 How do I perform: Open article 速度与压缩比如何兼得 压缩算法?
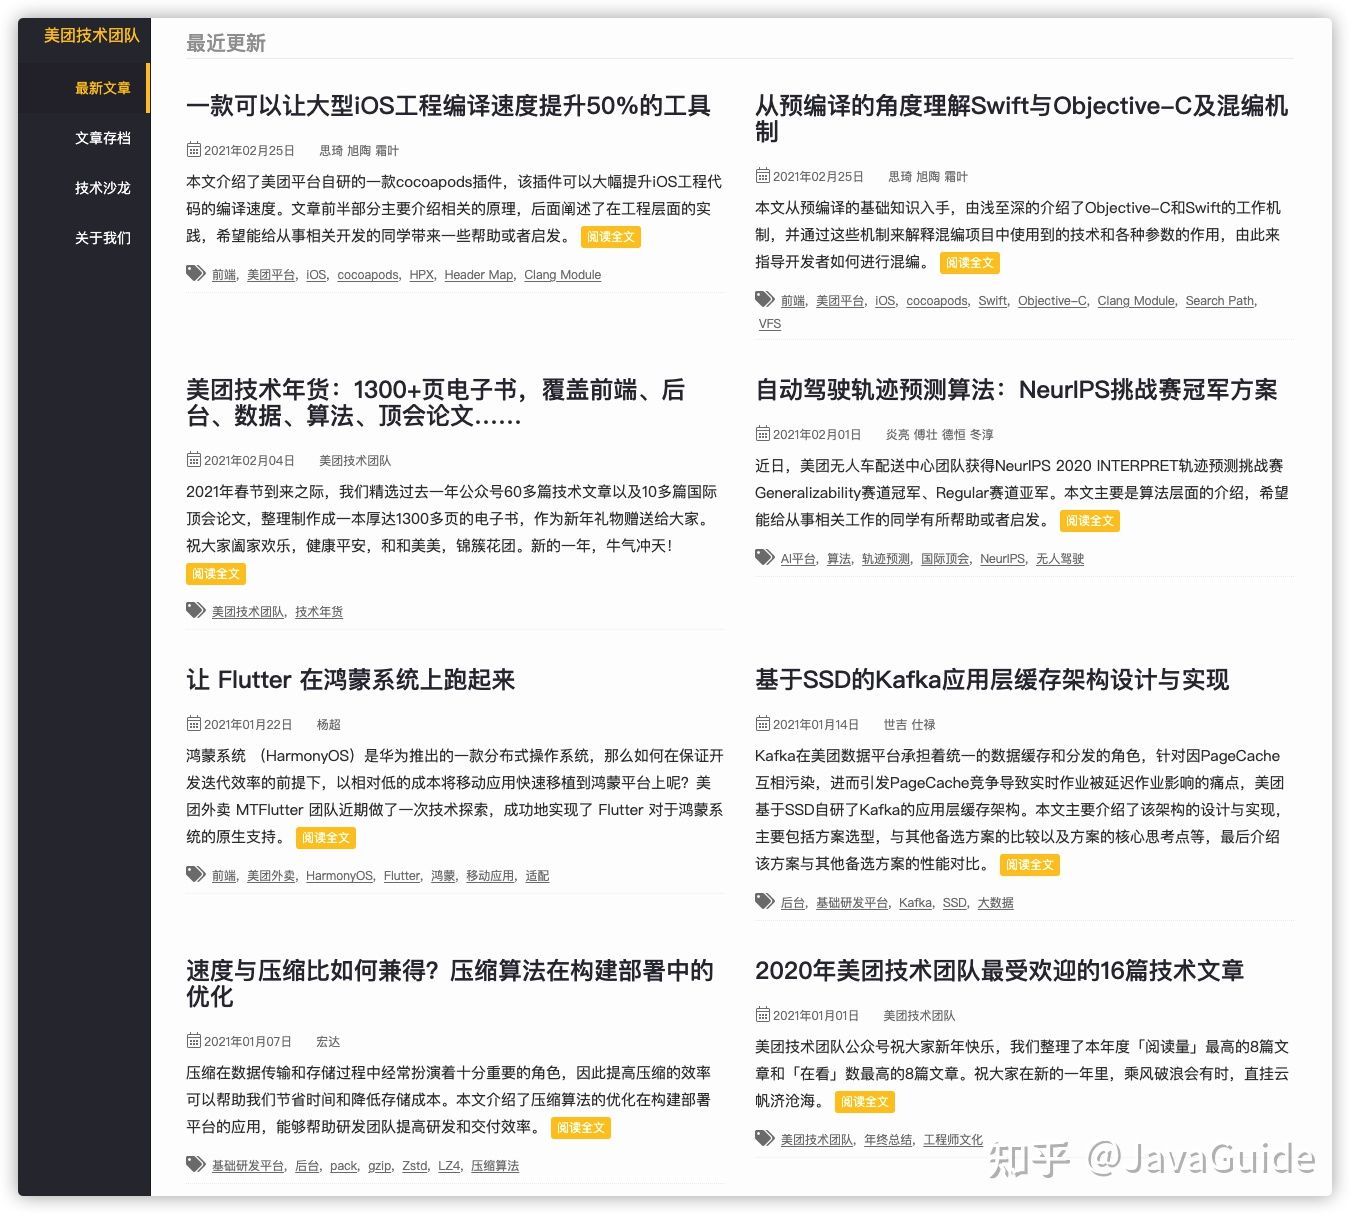[449, 984]
